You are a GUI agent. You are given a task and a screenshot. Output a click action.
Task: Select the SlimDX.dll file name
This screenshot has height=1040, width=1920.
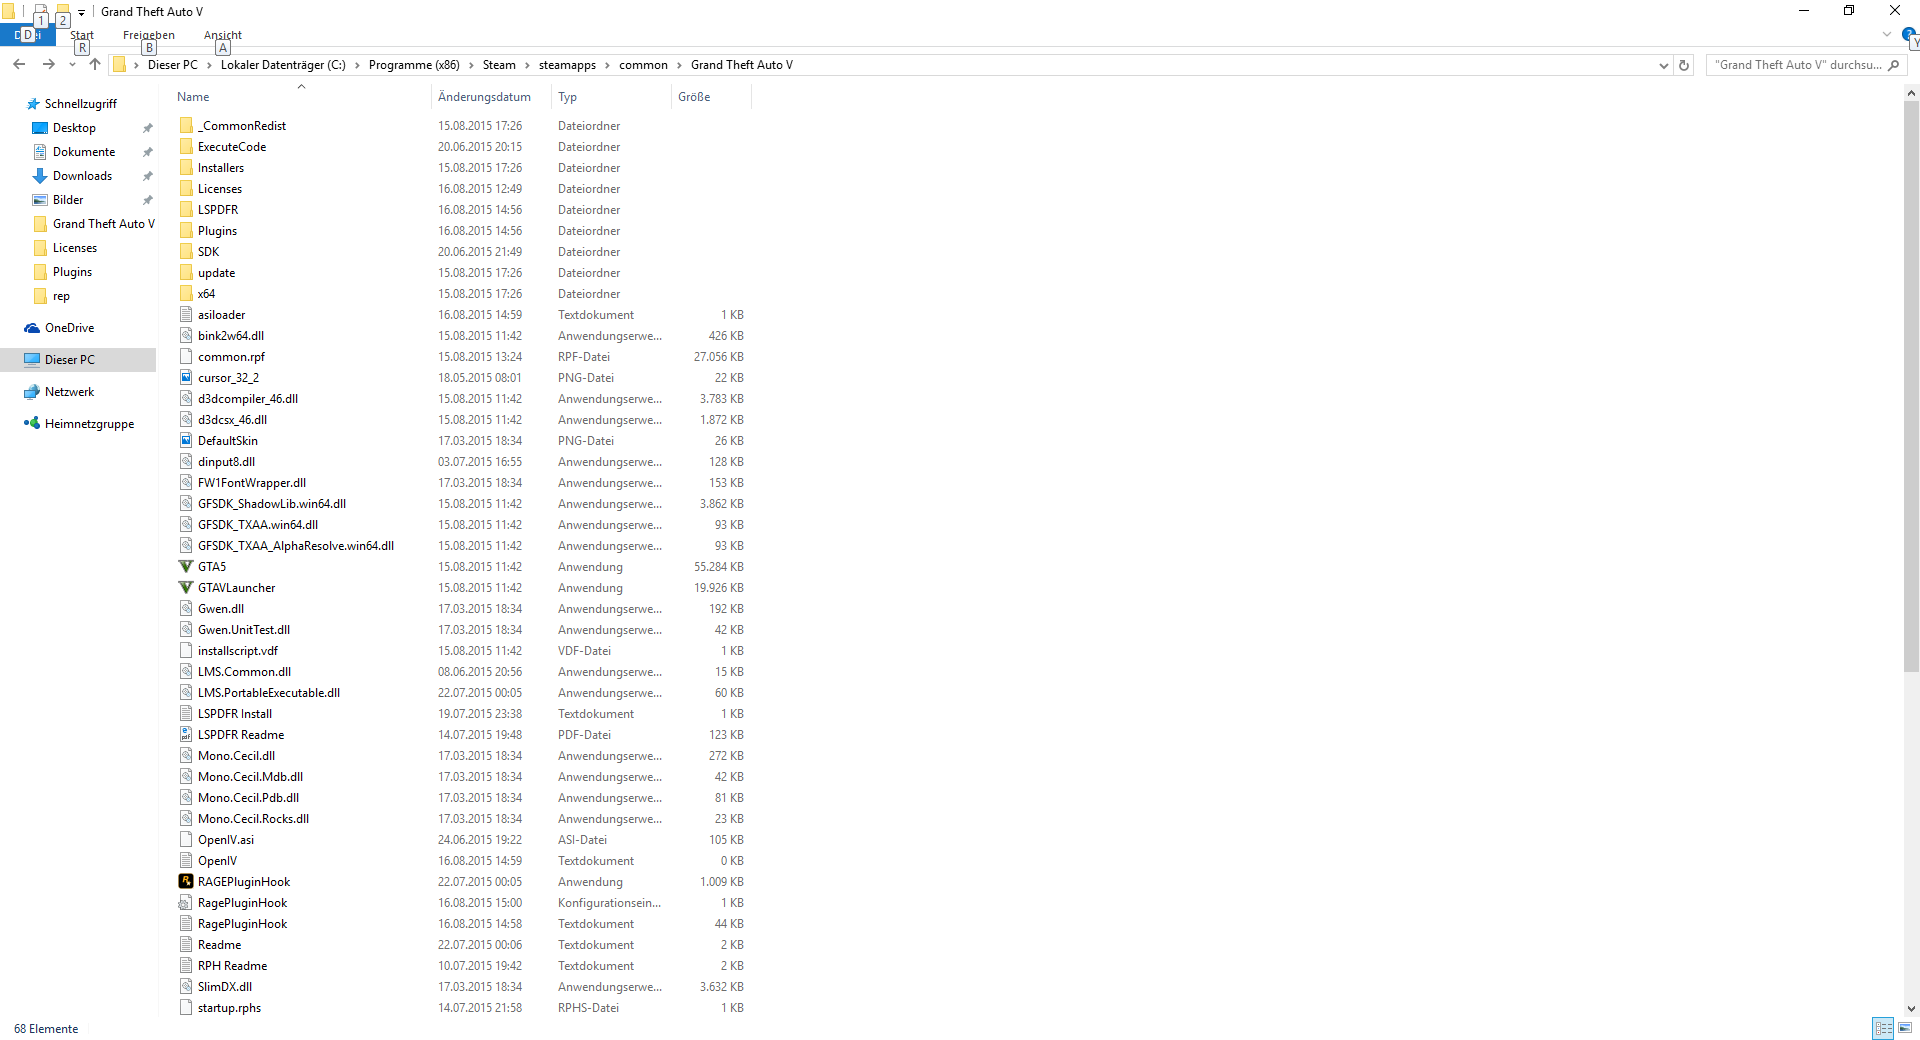pyautogui.click(x=225, y=987)
